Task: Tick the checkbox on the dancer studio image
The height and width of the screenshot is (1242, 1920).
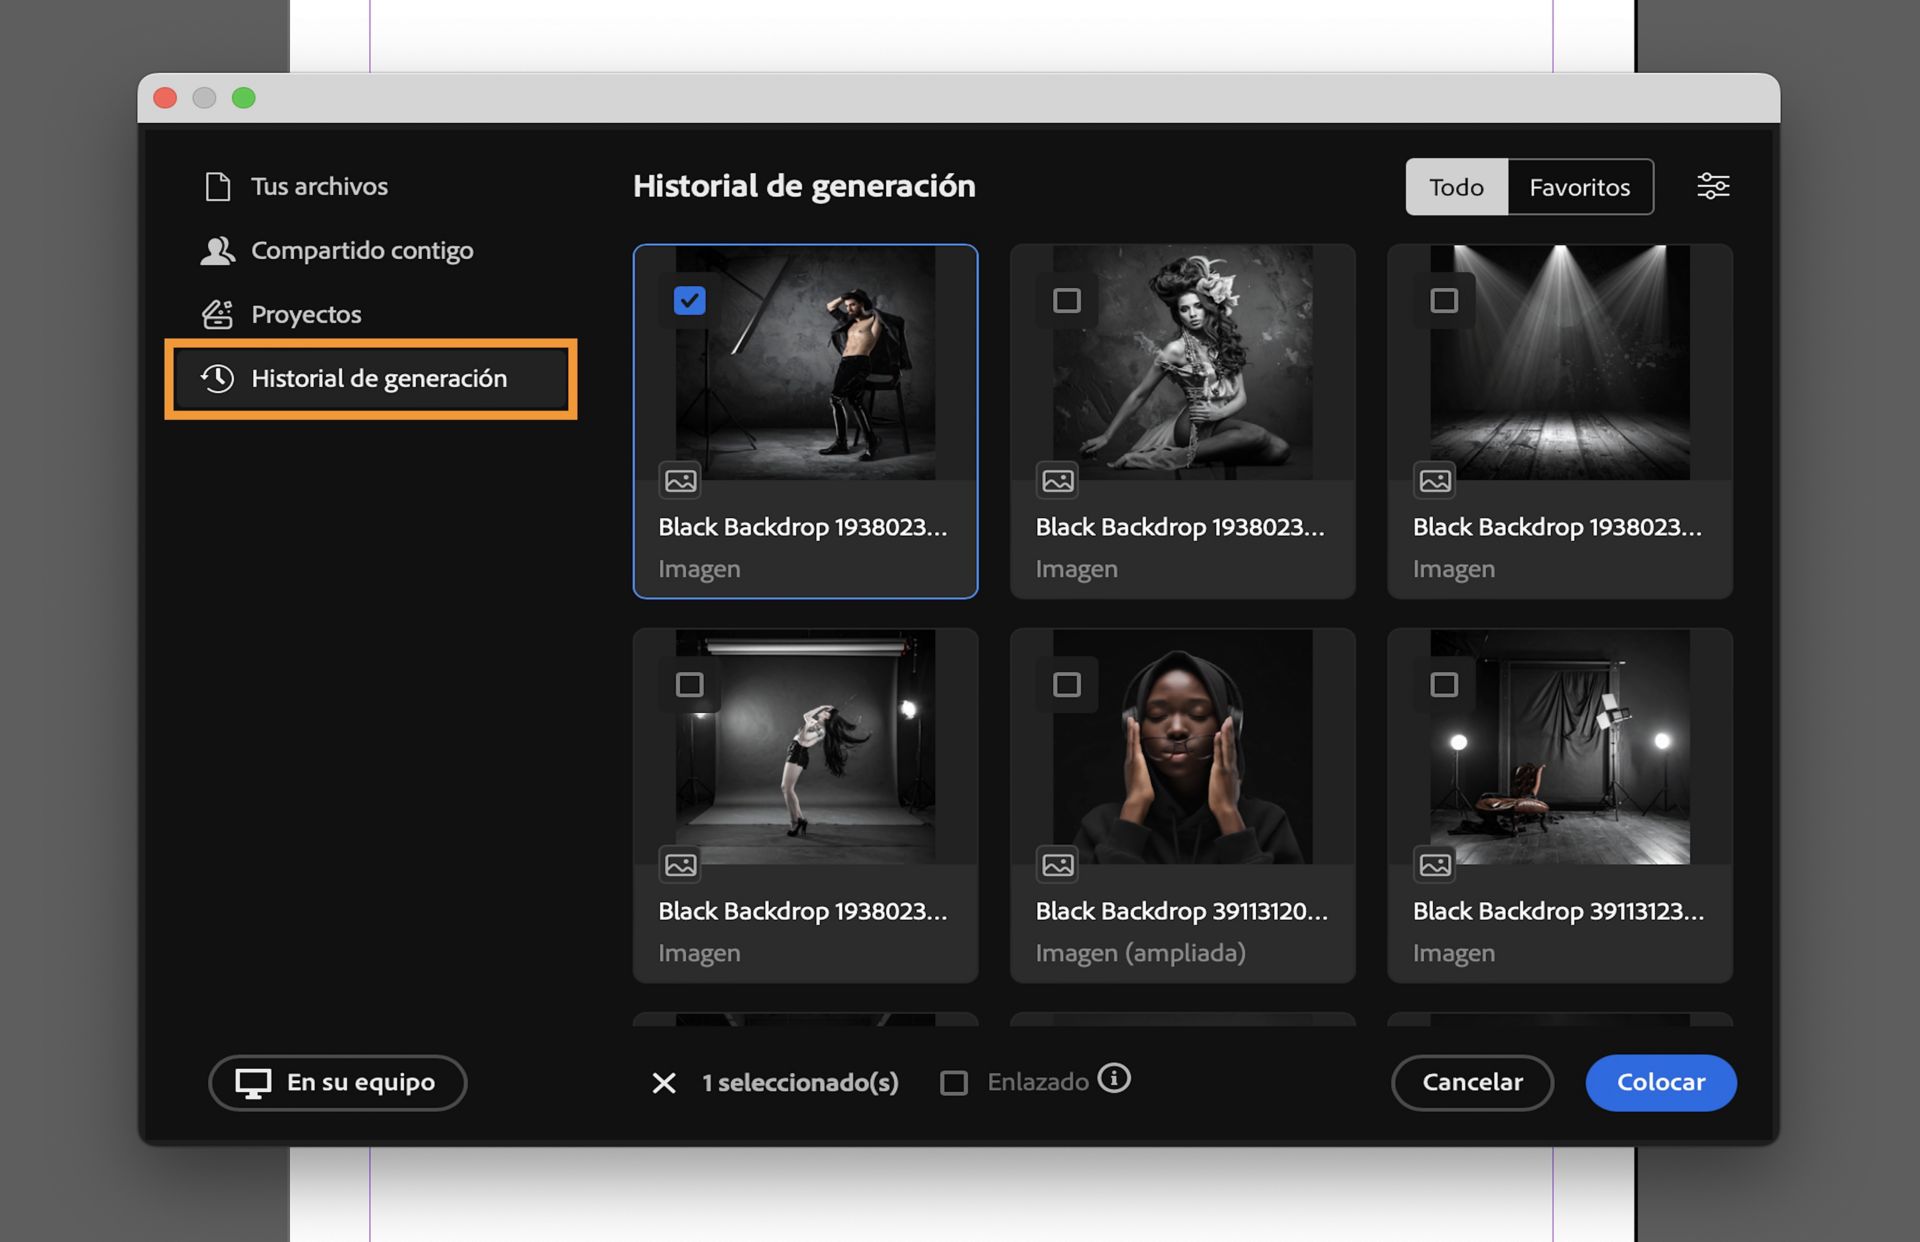Action: click(x=689, y=685)
